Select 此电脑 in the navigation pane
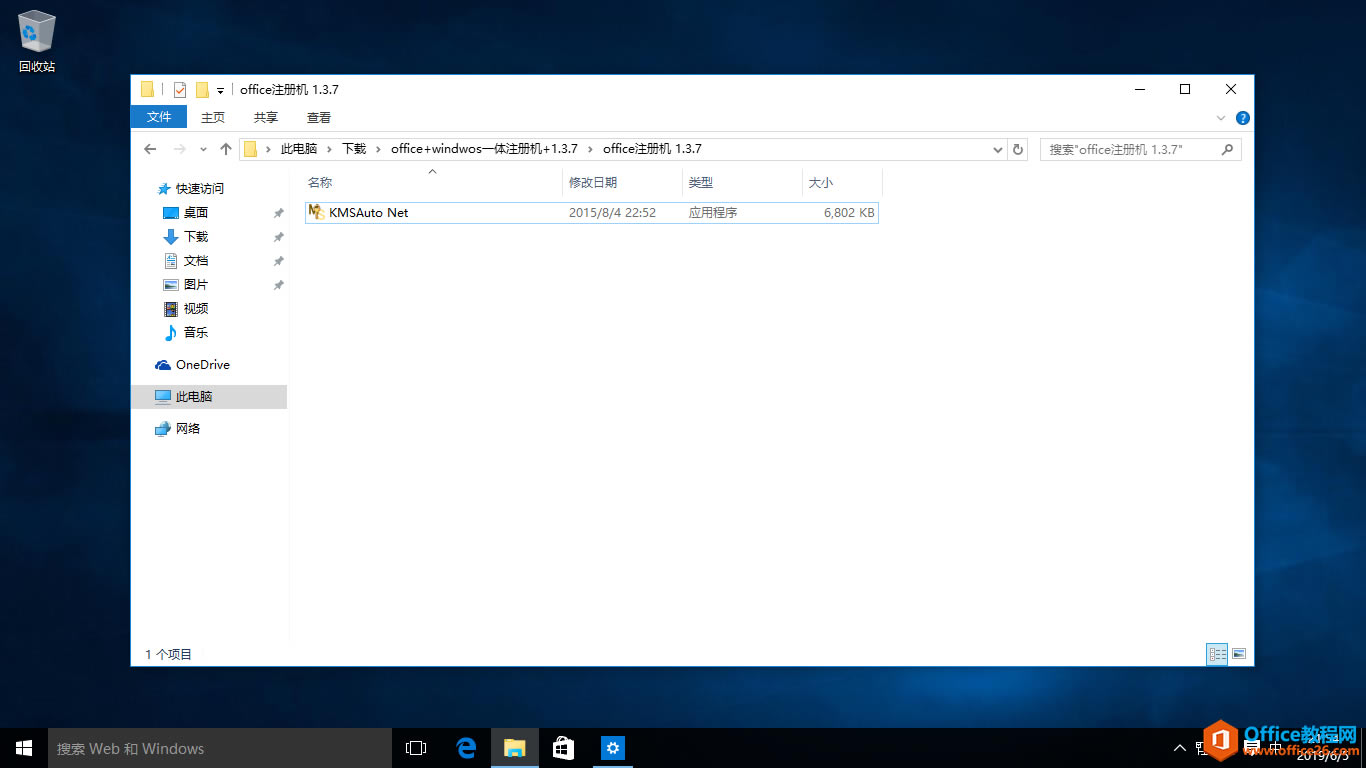This screenshot has width=1366, height=768. click(x=209, y=397)
